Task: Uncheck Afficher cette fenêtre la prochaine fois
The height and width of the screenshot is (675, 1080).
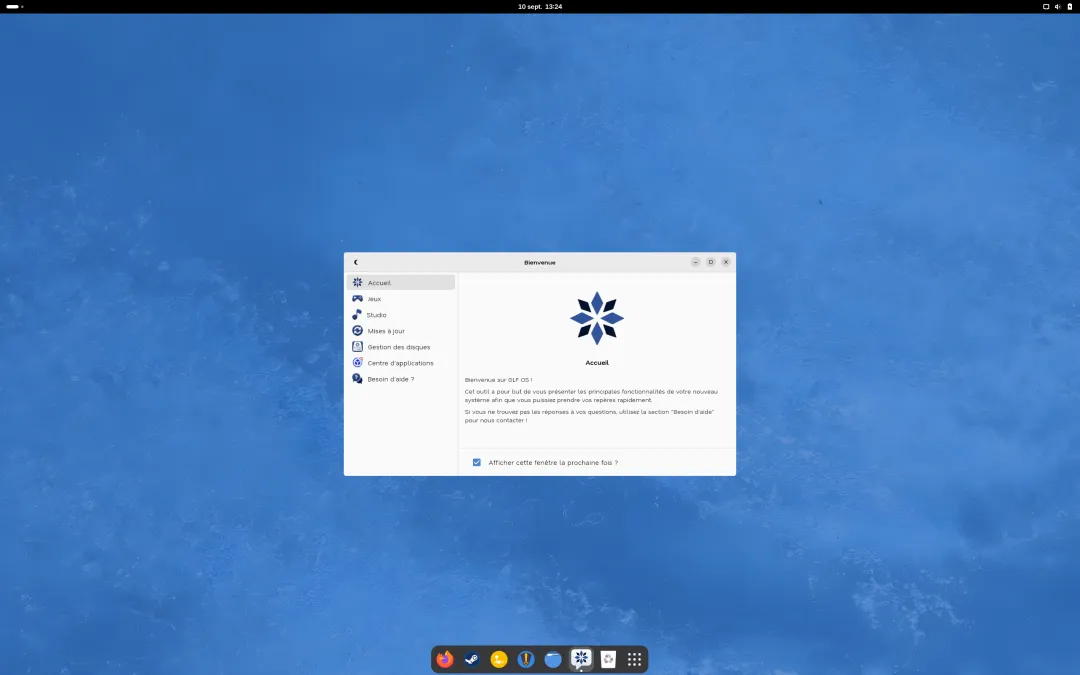Action: (477, 462)
